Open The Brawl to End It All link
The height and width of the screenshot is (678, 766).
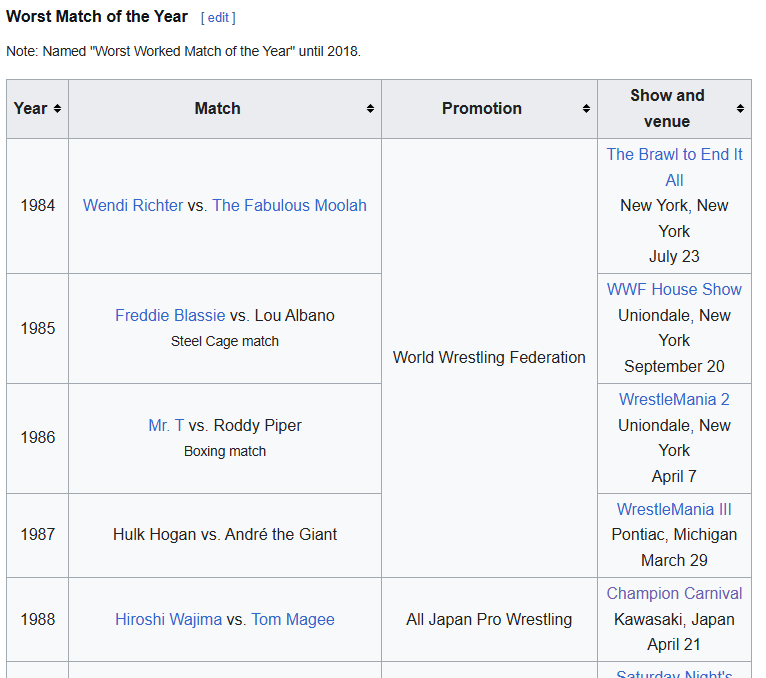(674, 167)
